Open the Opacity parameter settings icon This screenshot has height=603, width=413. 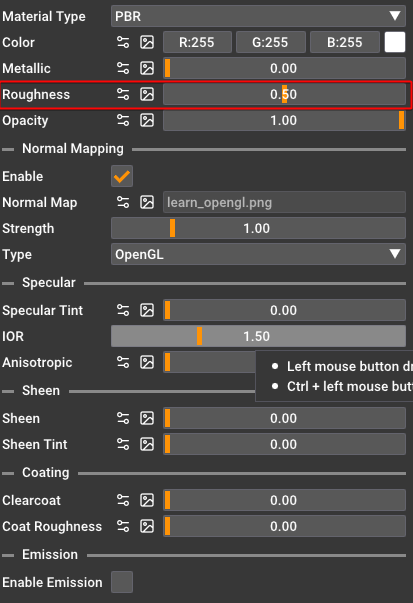(x=123, y=120)
